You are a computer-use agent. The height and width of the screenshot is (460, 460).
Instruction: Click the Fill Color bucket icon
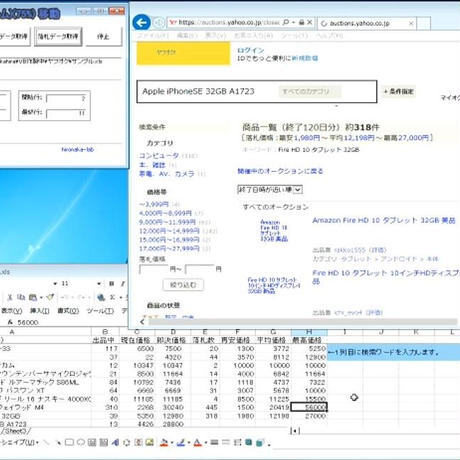tap(164, 443)
